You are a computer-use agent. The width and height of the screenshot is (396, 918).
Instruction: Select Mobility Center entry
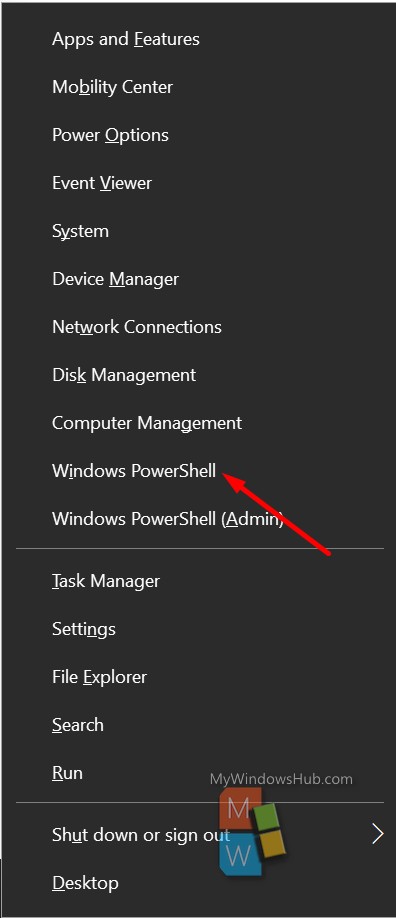(199, 87)
